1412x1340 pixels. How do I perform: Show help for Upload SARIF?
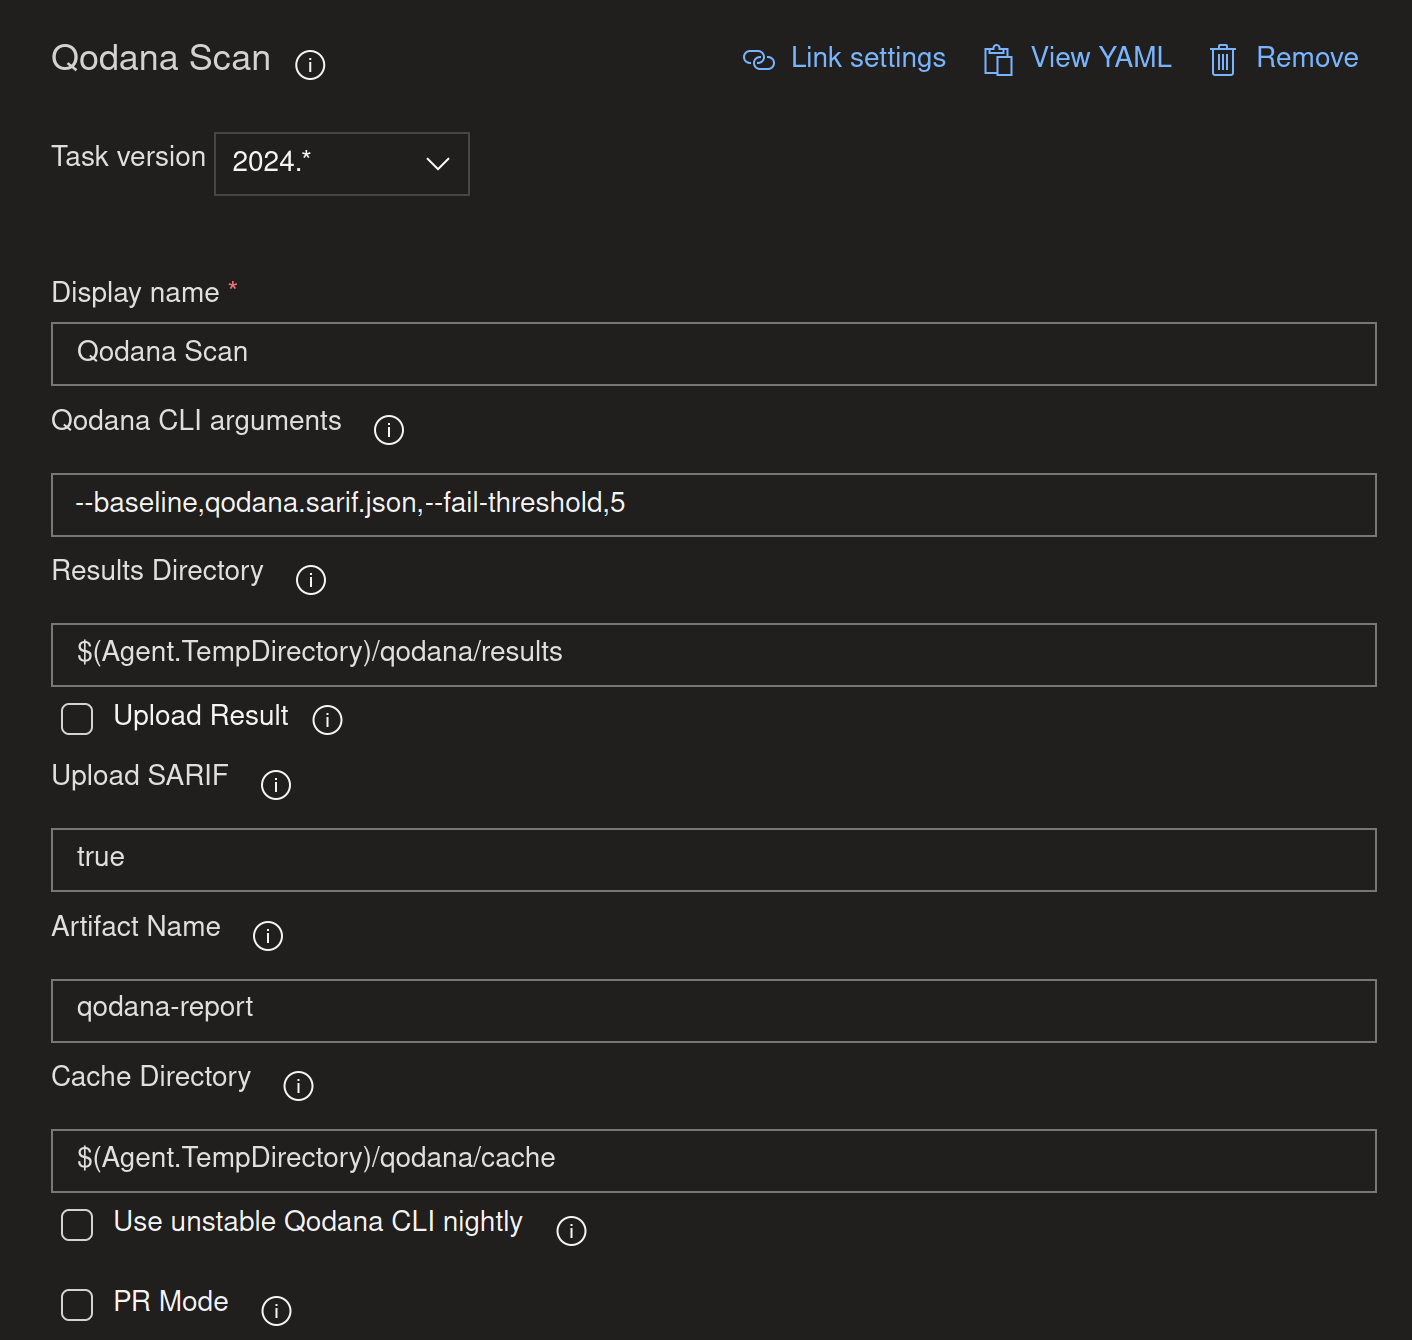276,784
